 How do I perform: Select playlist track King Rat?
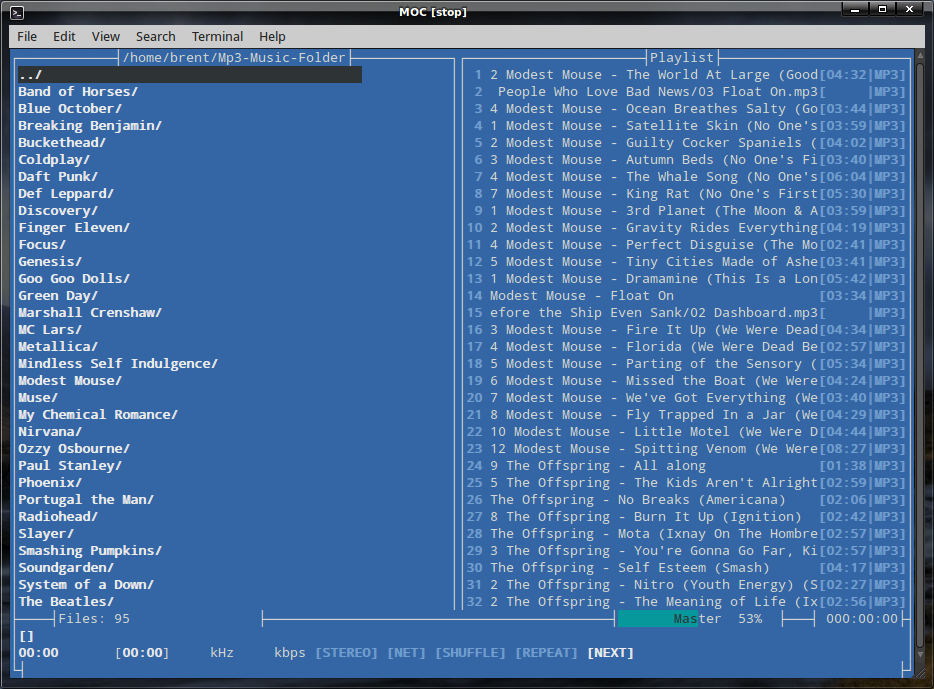click(x=686, y=194)
